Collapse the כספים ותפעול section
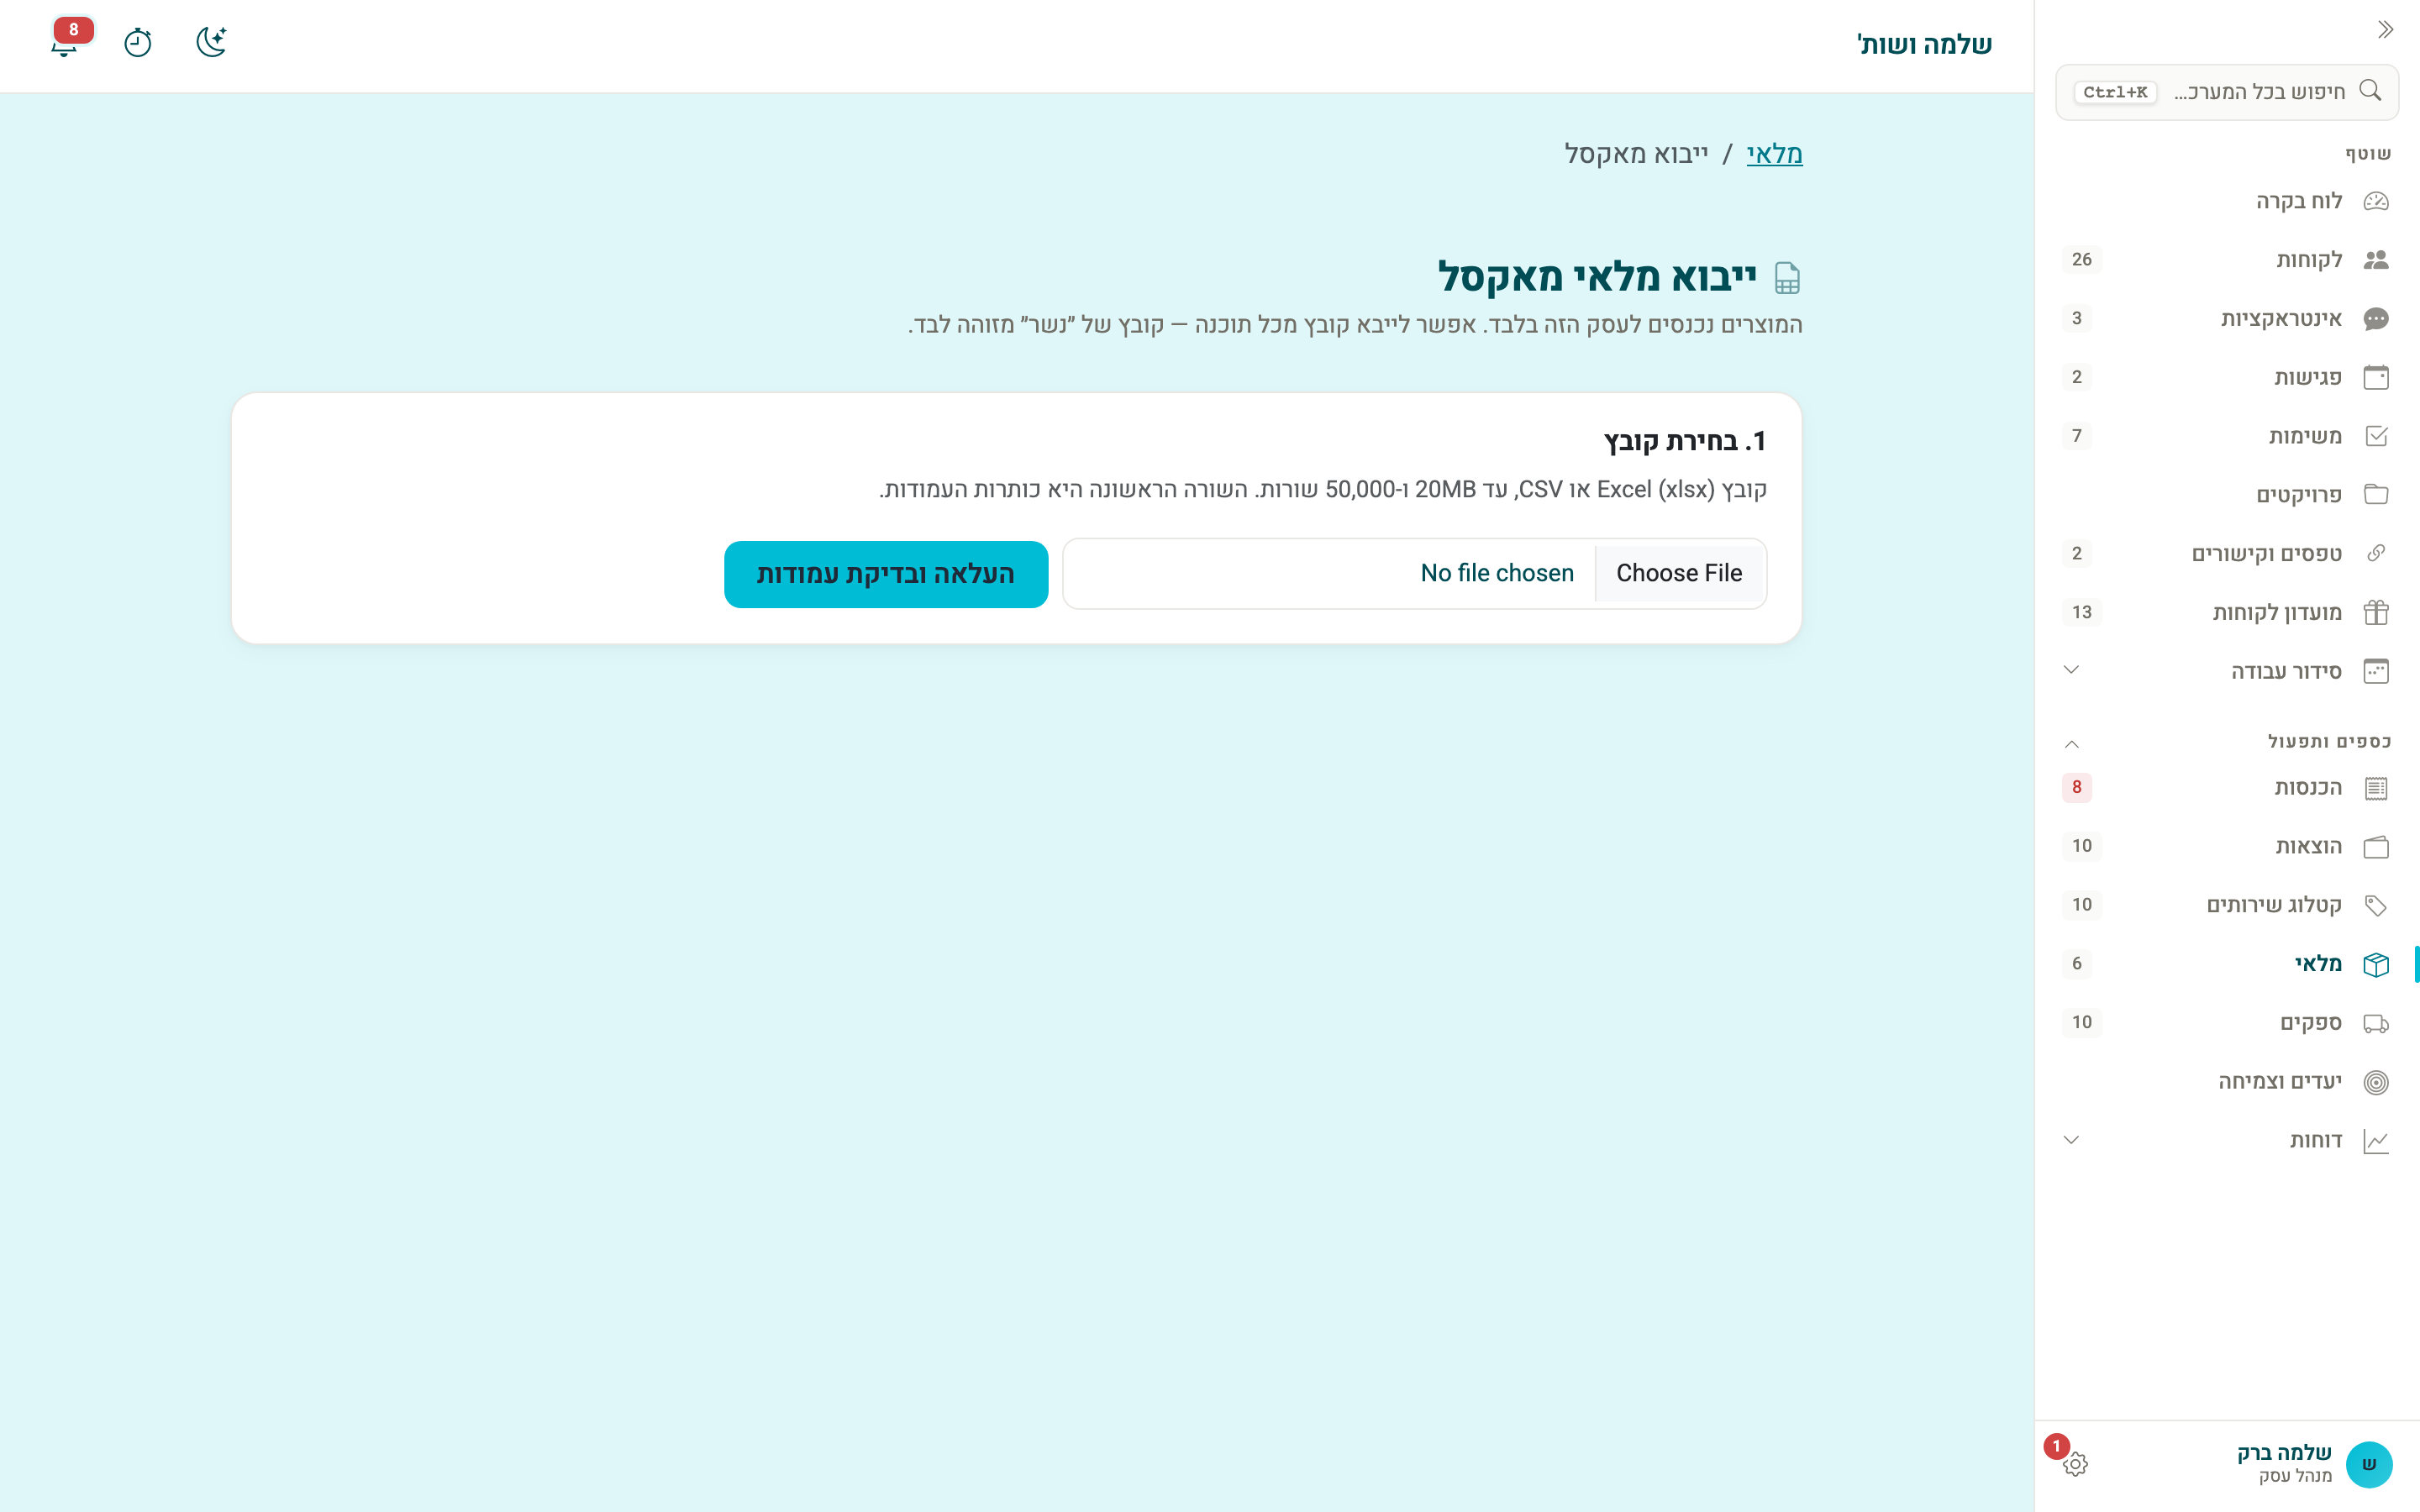 (2072, 744)
